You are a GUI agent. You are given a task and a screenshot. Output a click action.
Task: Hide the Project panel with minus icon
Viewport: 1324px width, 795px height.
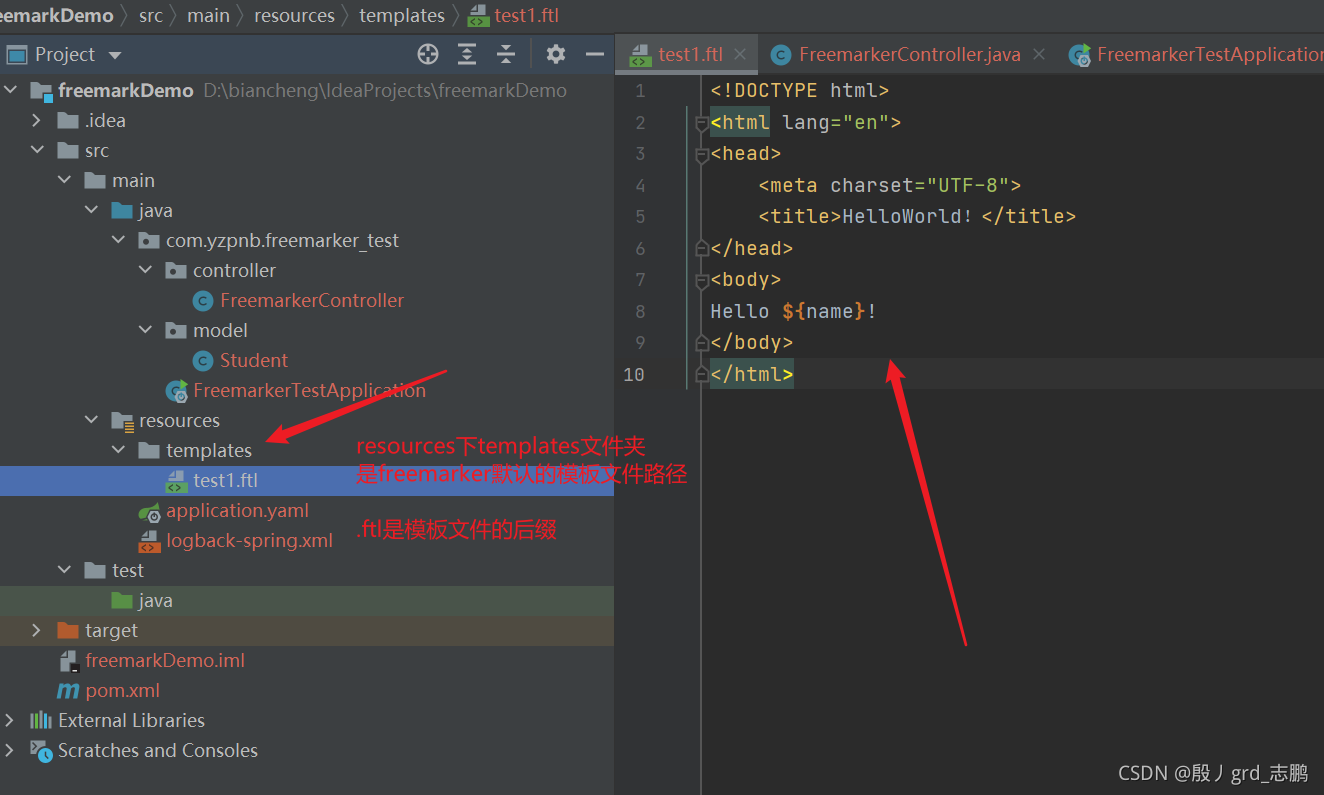(x=595, y=54)
